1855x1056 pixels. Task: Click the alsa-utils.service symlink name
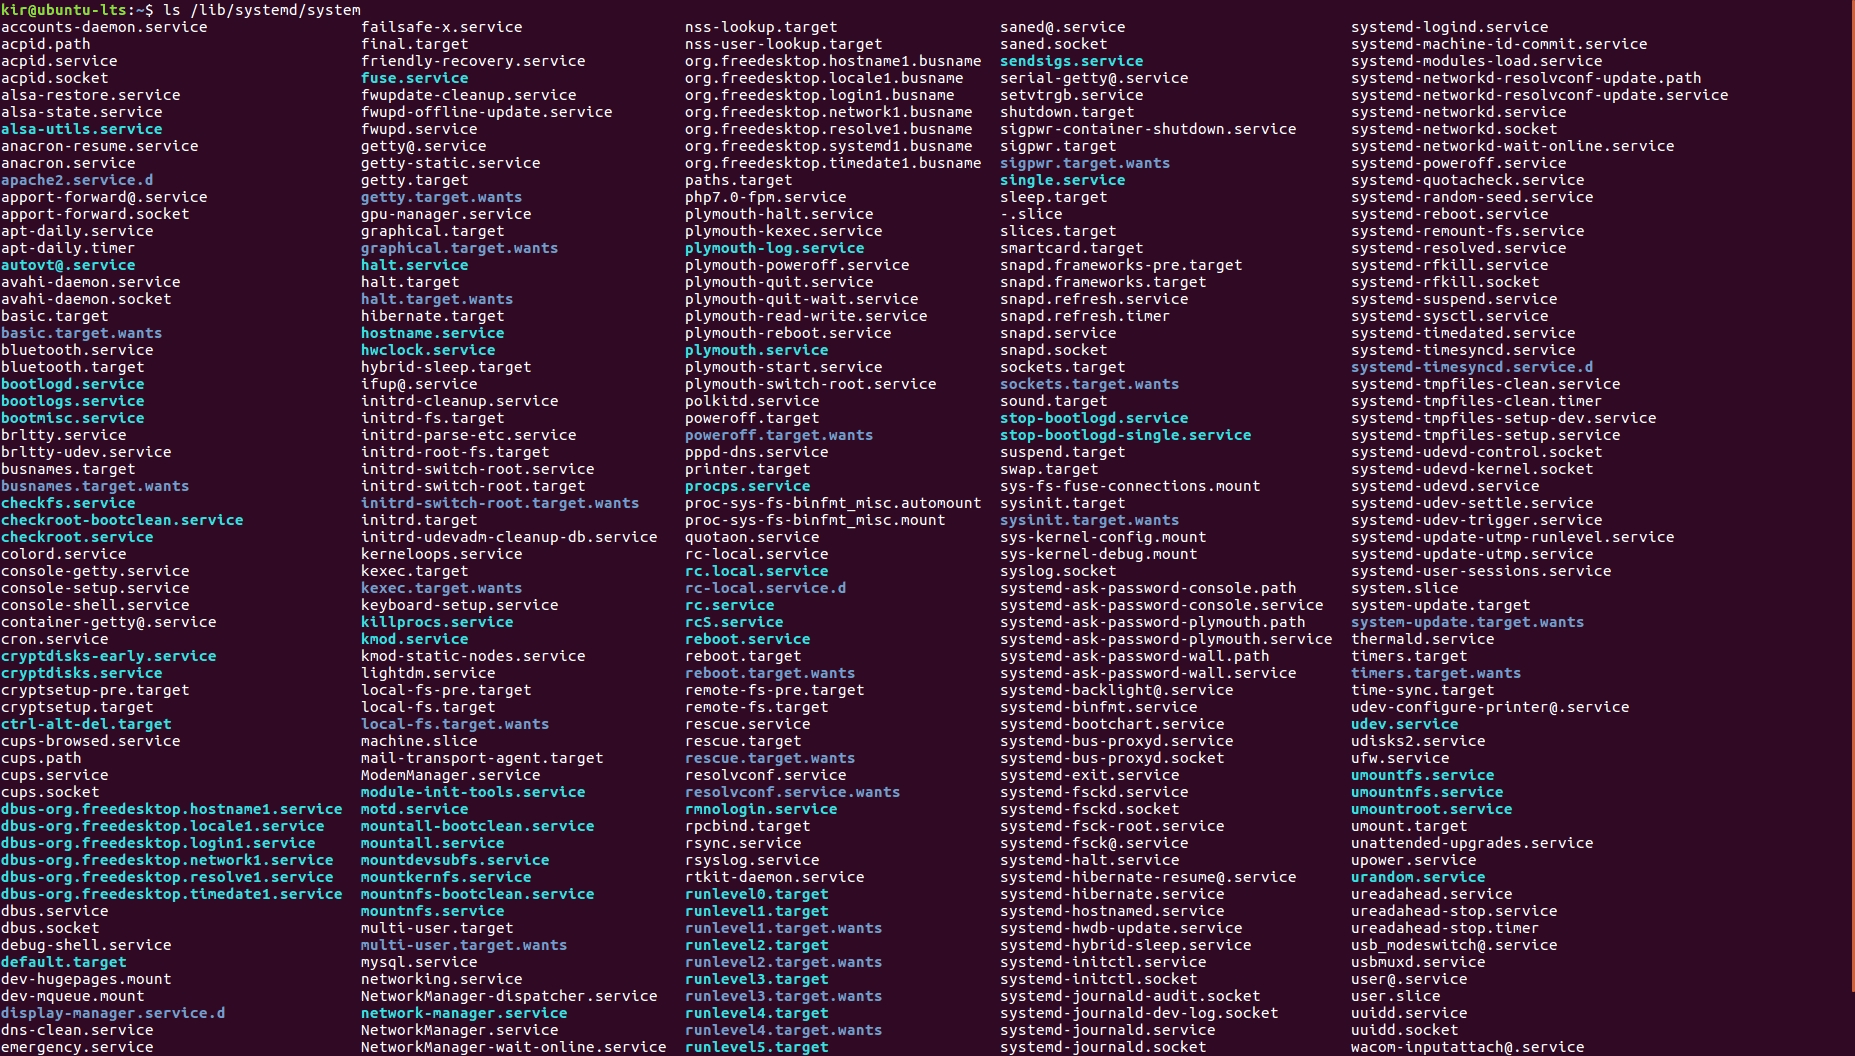tap(82, 129)
